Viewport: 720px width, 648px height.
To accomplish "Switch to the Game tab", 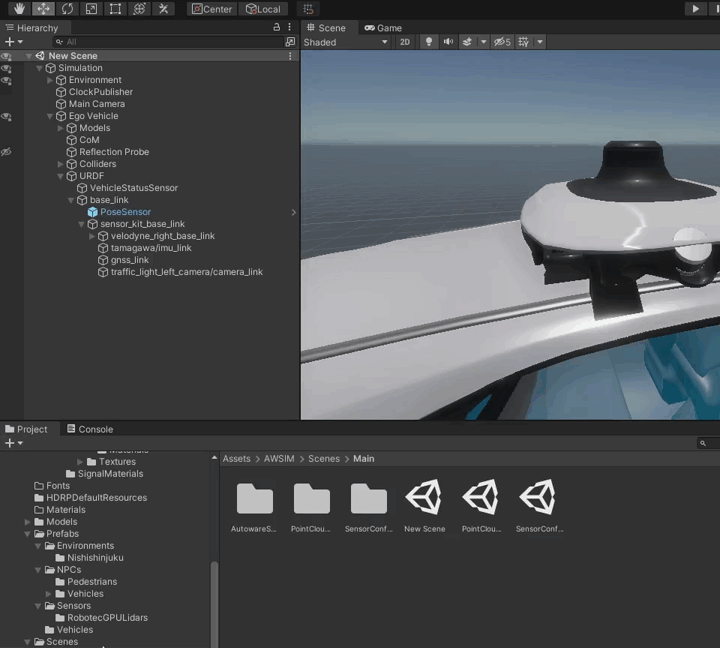I will coord(383,28).
